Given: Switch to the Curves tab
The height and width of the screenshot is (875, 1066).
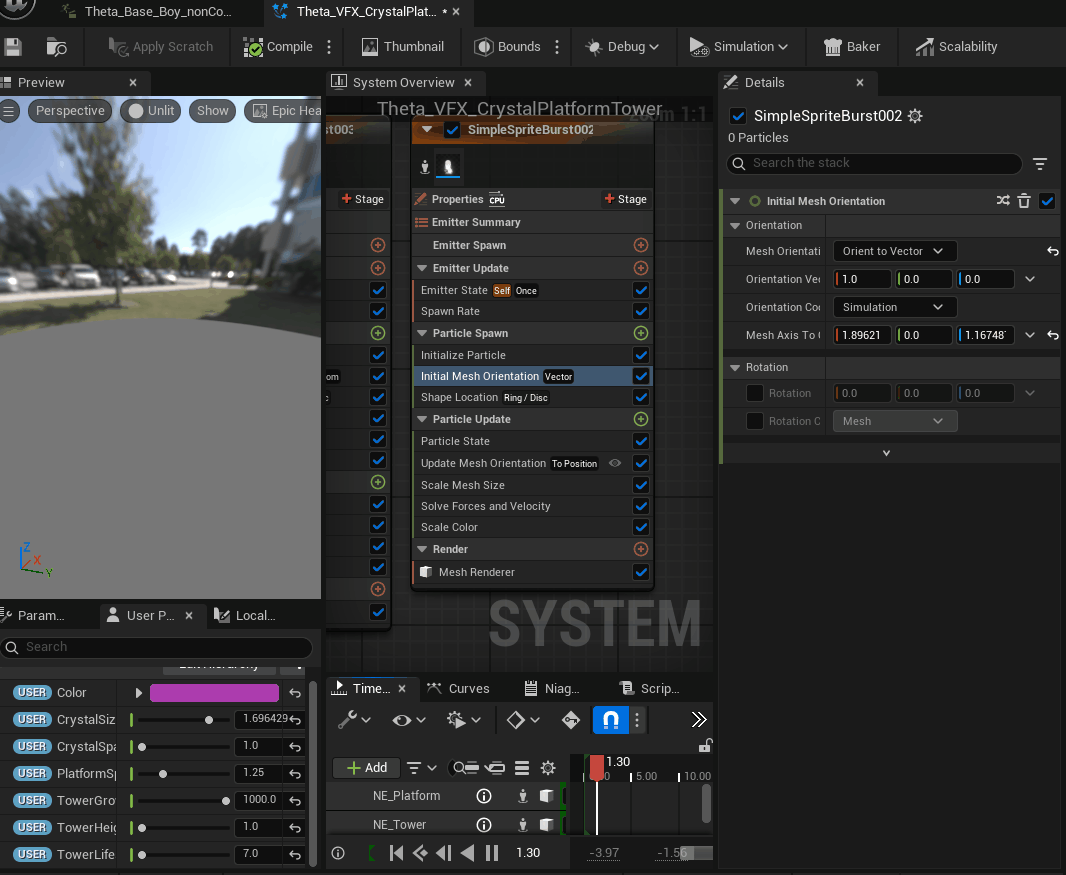Looking at the screenshot, I should pos(458,688).
